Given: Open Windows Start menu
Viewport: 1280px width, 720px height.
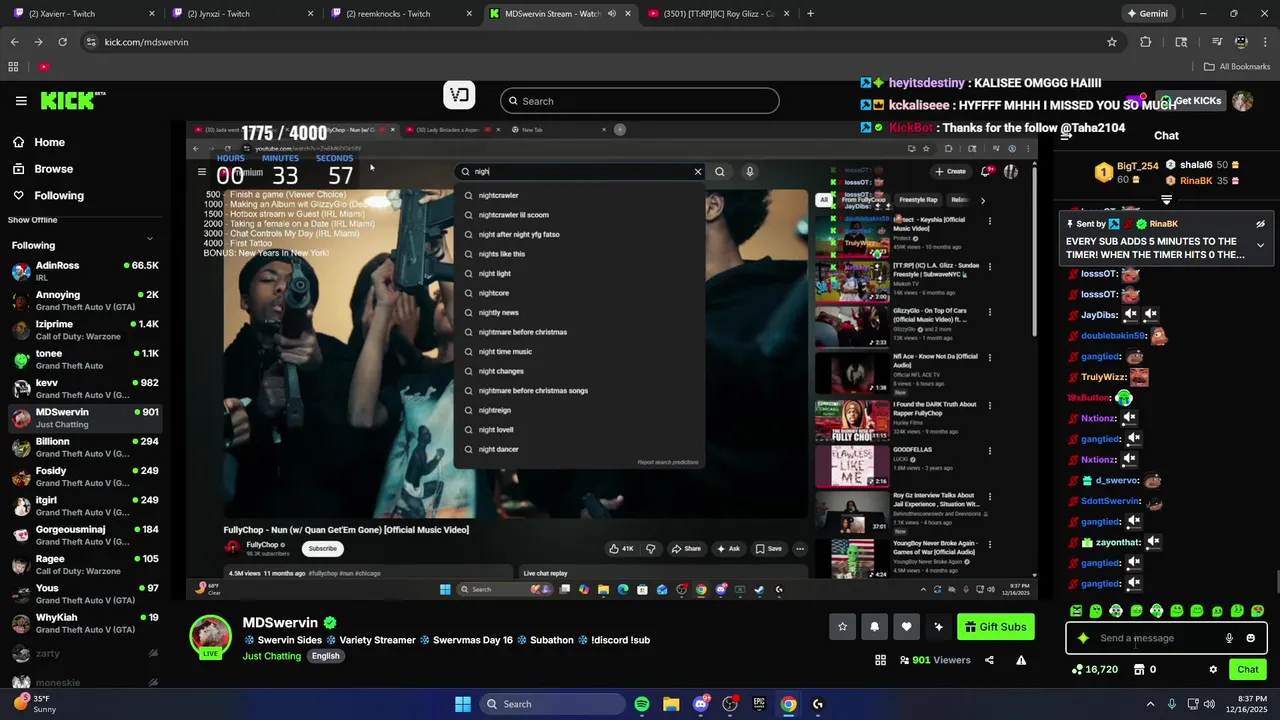Looking at the screenshot, I should coord(463,704).
